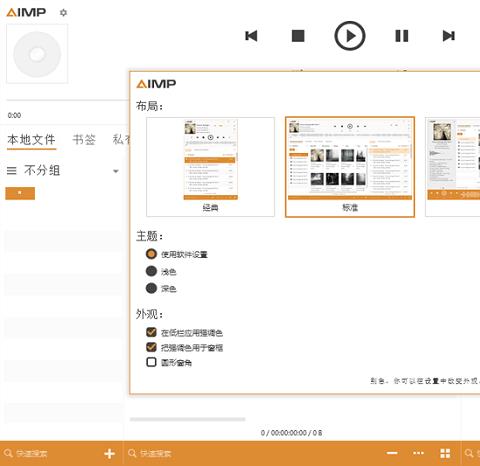Screen dimensions: 480x466
Task: Switch to the 本地文件 tab
Action: [31, 139]
